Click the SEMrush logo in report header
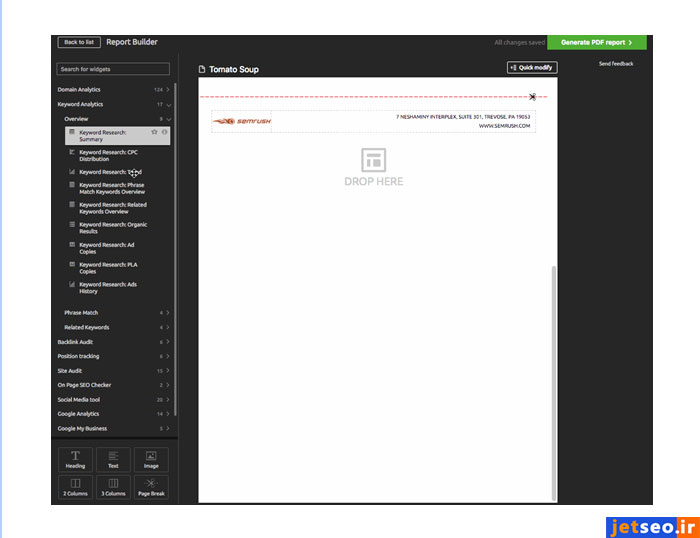700x538 pixels. point(237,122)
